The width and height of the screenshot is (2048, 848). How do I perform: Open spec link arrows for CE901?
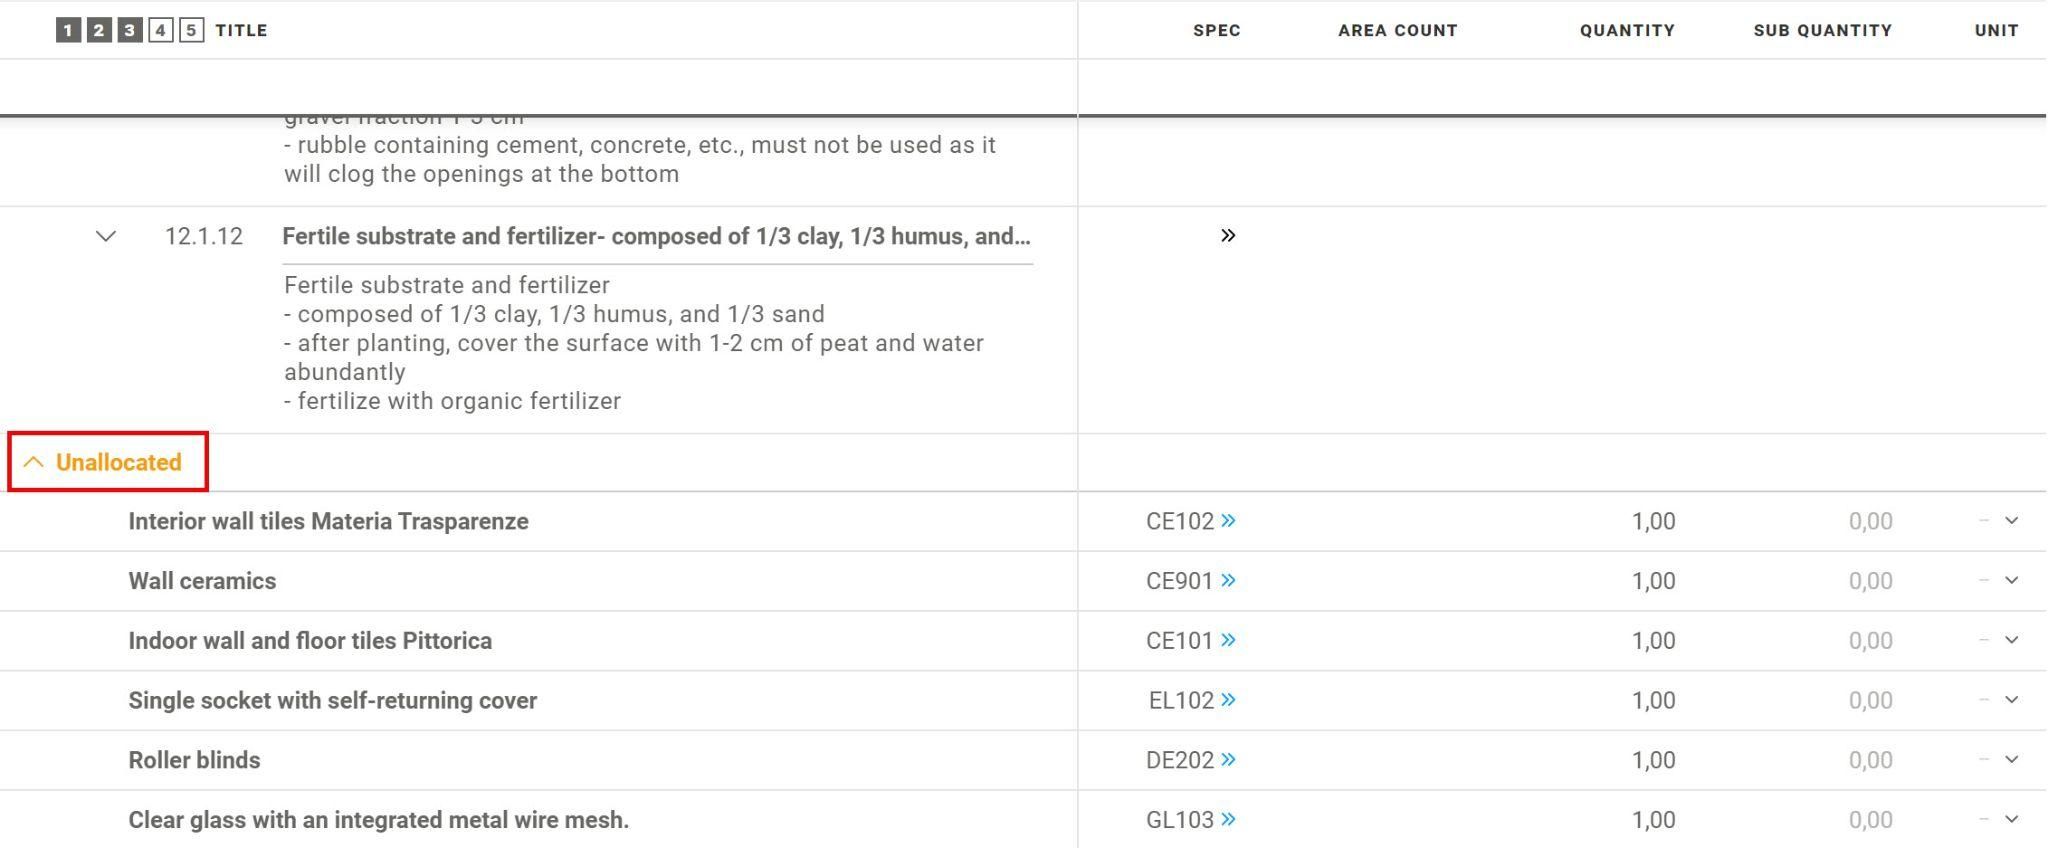[x=1228, y=581]
